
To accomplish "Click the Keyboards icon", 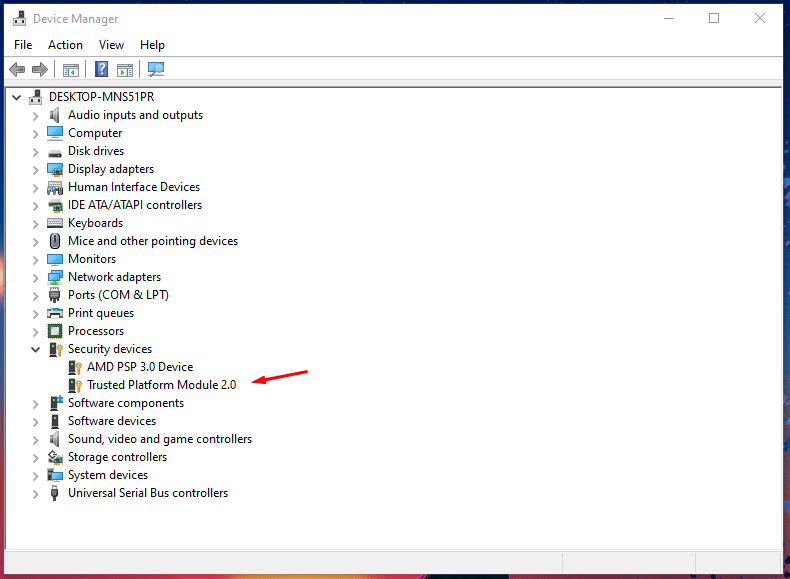I will point(54,223).
